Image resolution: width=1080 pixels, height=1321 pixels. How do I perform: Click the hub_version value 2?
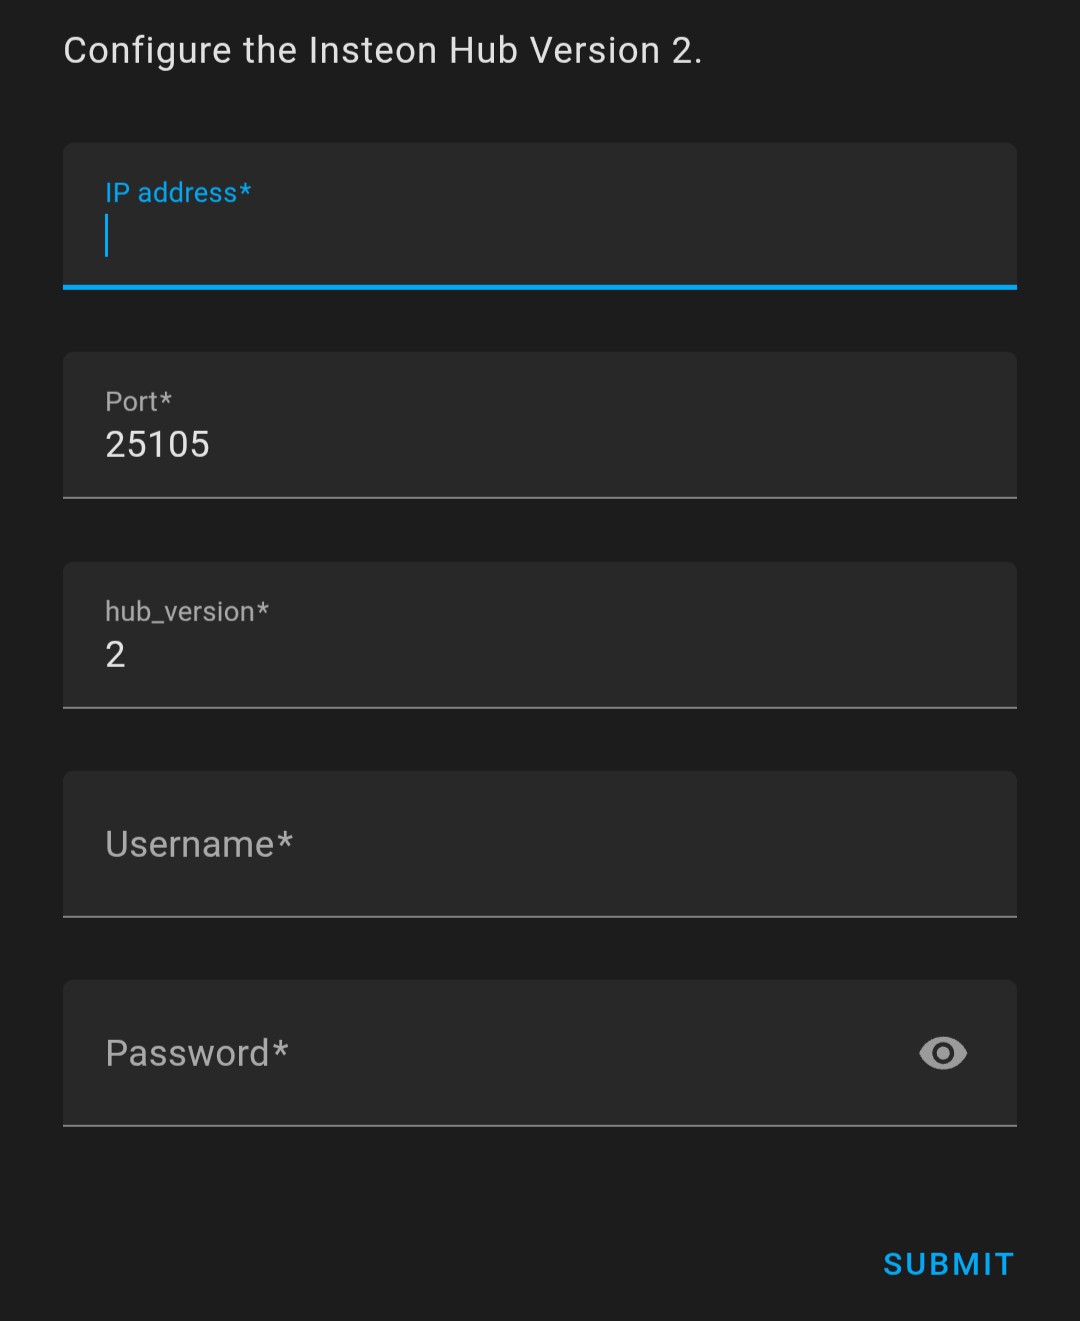click(116, 654)
